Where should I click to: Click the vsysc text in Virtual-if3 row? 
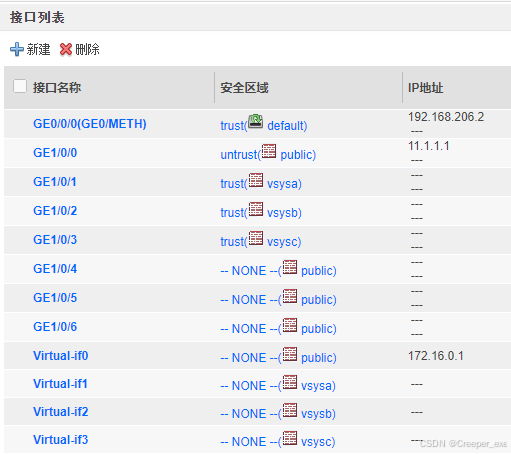(317, 442)
